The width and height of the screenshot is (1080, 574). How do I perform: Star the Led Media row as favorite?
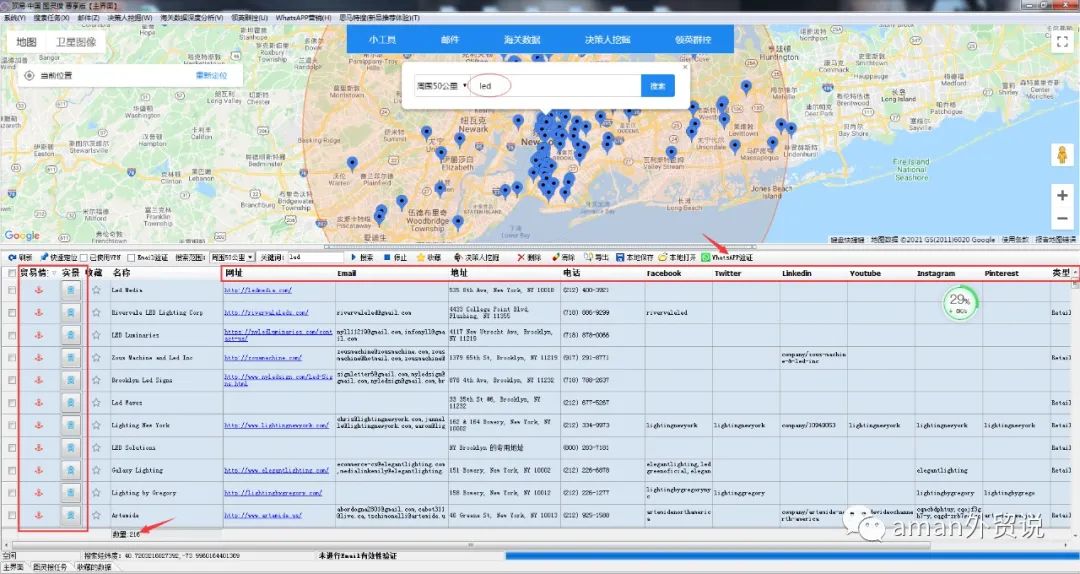pyautogui.click(x=96, y=290)
